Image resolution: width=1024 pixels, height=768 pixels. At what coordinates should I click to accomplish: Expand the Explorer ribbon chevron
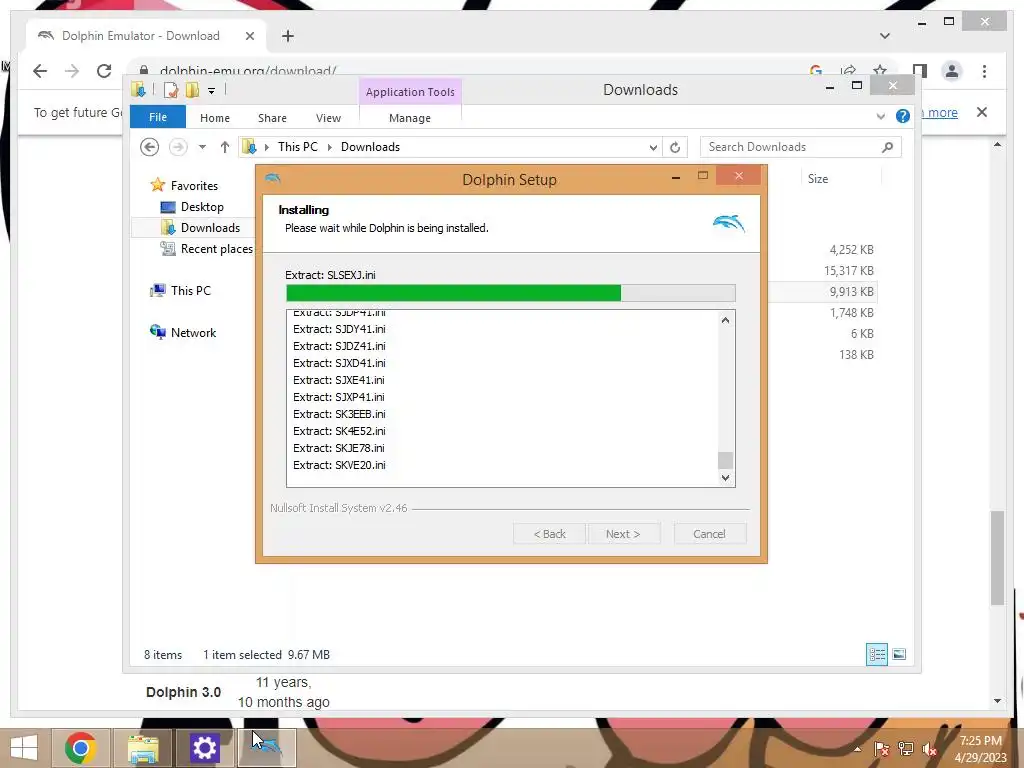coord(880,116)
